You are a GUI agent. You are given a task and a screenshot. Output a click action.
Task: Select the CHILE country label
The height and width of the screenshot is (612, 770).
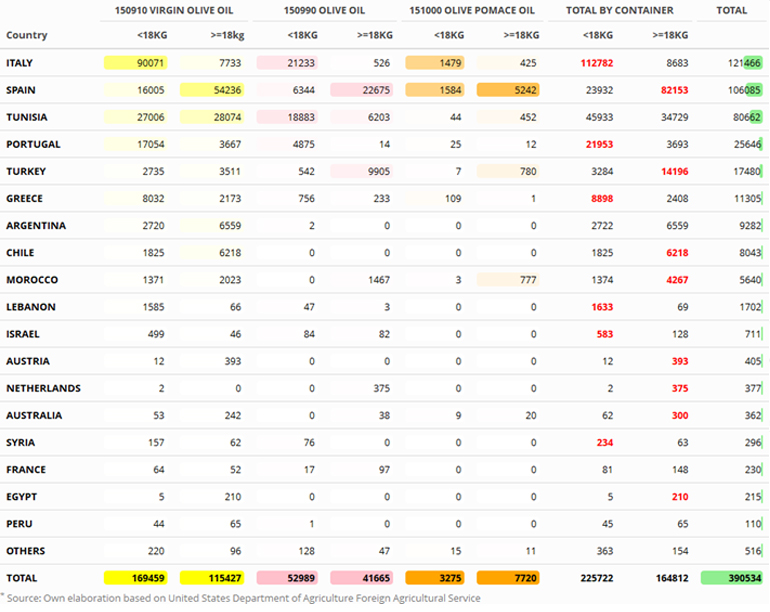[x=20, y=252]
